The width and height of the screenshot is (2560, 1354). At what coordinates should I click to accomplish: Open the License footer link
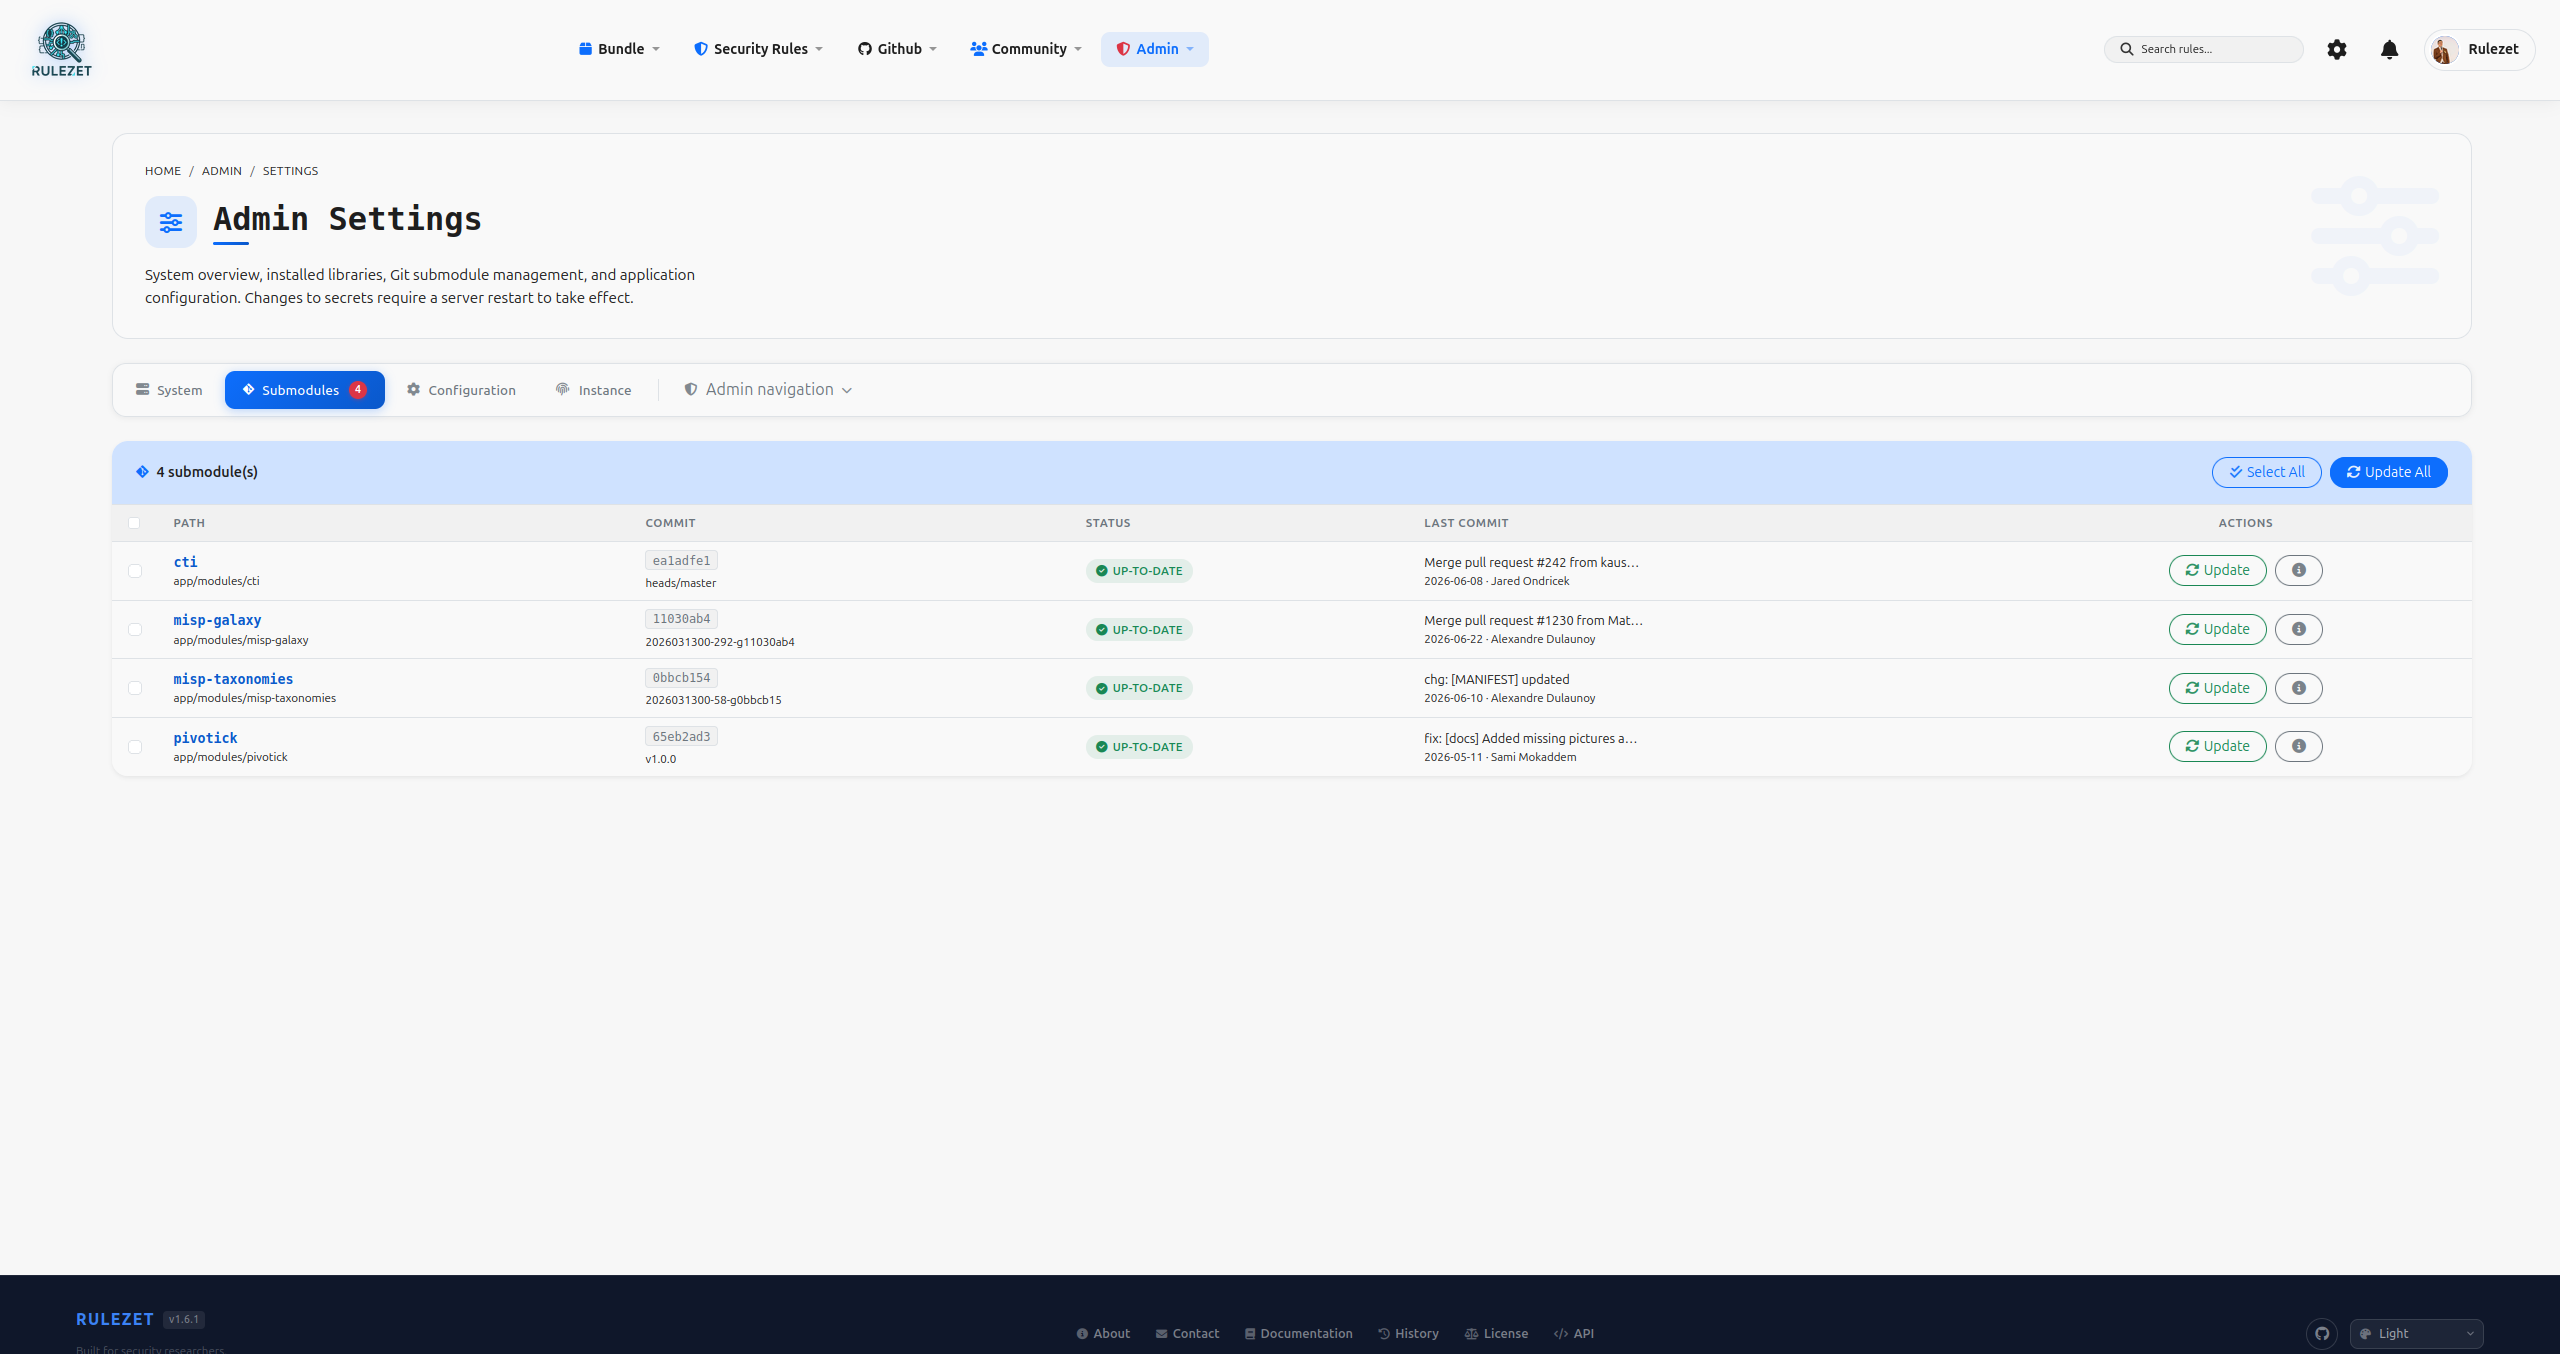tap(1496, 1333)
